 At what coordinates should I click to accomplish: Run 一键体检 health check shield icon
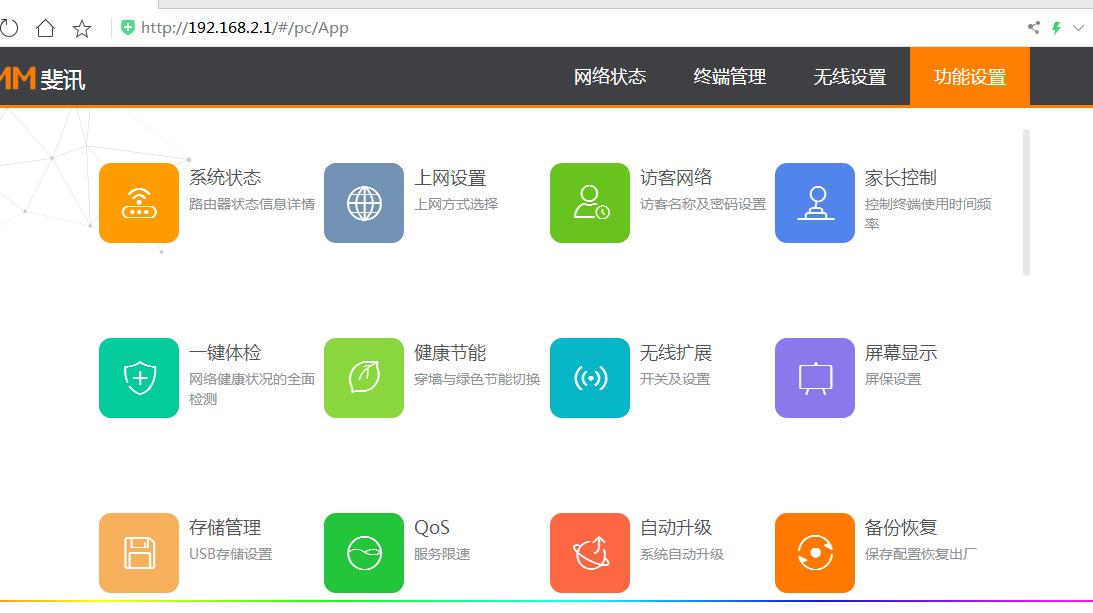point(139,377)
